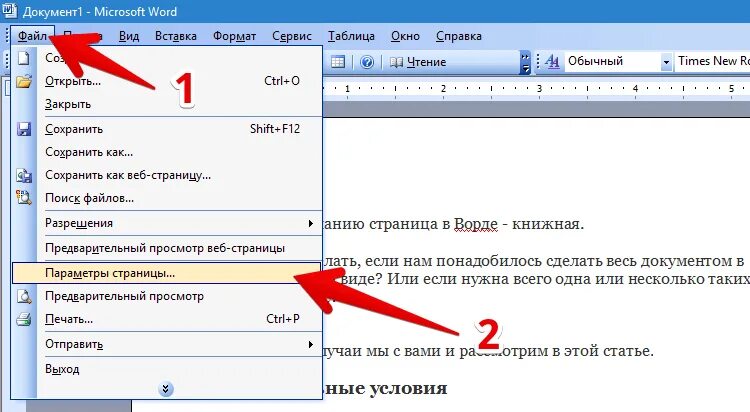This screenshot has height=412, width=750.
Task: Click the new document icon
Action: point(24,58)
